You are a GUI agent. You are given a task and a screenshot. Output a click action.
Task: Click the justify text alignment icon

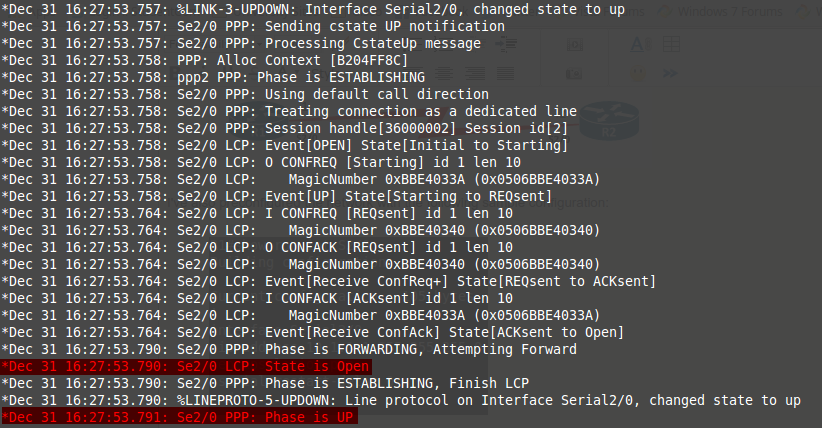[x=508, y=74]
